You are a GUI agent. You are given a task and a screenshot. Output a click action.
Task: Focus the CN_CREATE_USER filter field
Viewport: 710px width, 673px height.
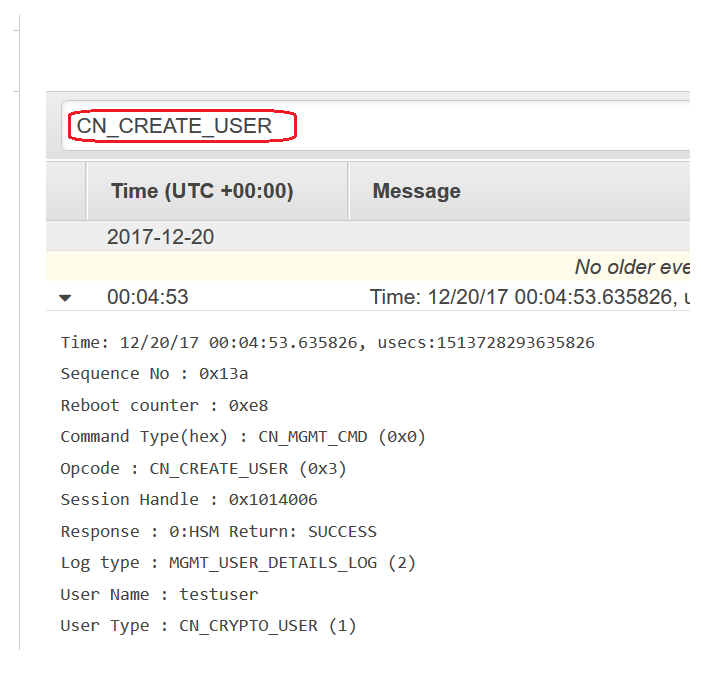point(376,125)
